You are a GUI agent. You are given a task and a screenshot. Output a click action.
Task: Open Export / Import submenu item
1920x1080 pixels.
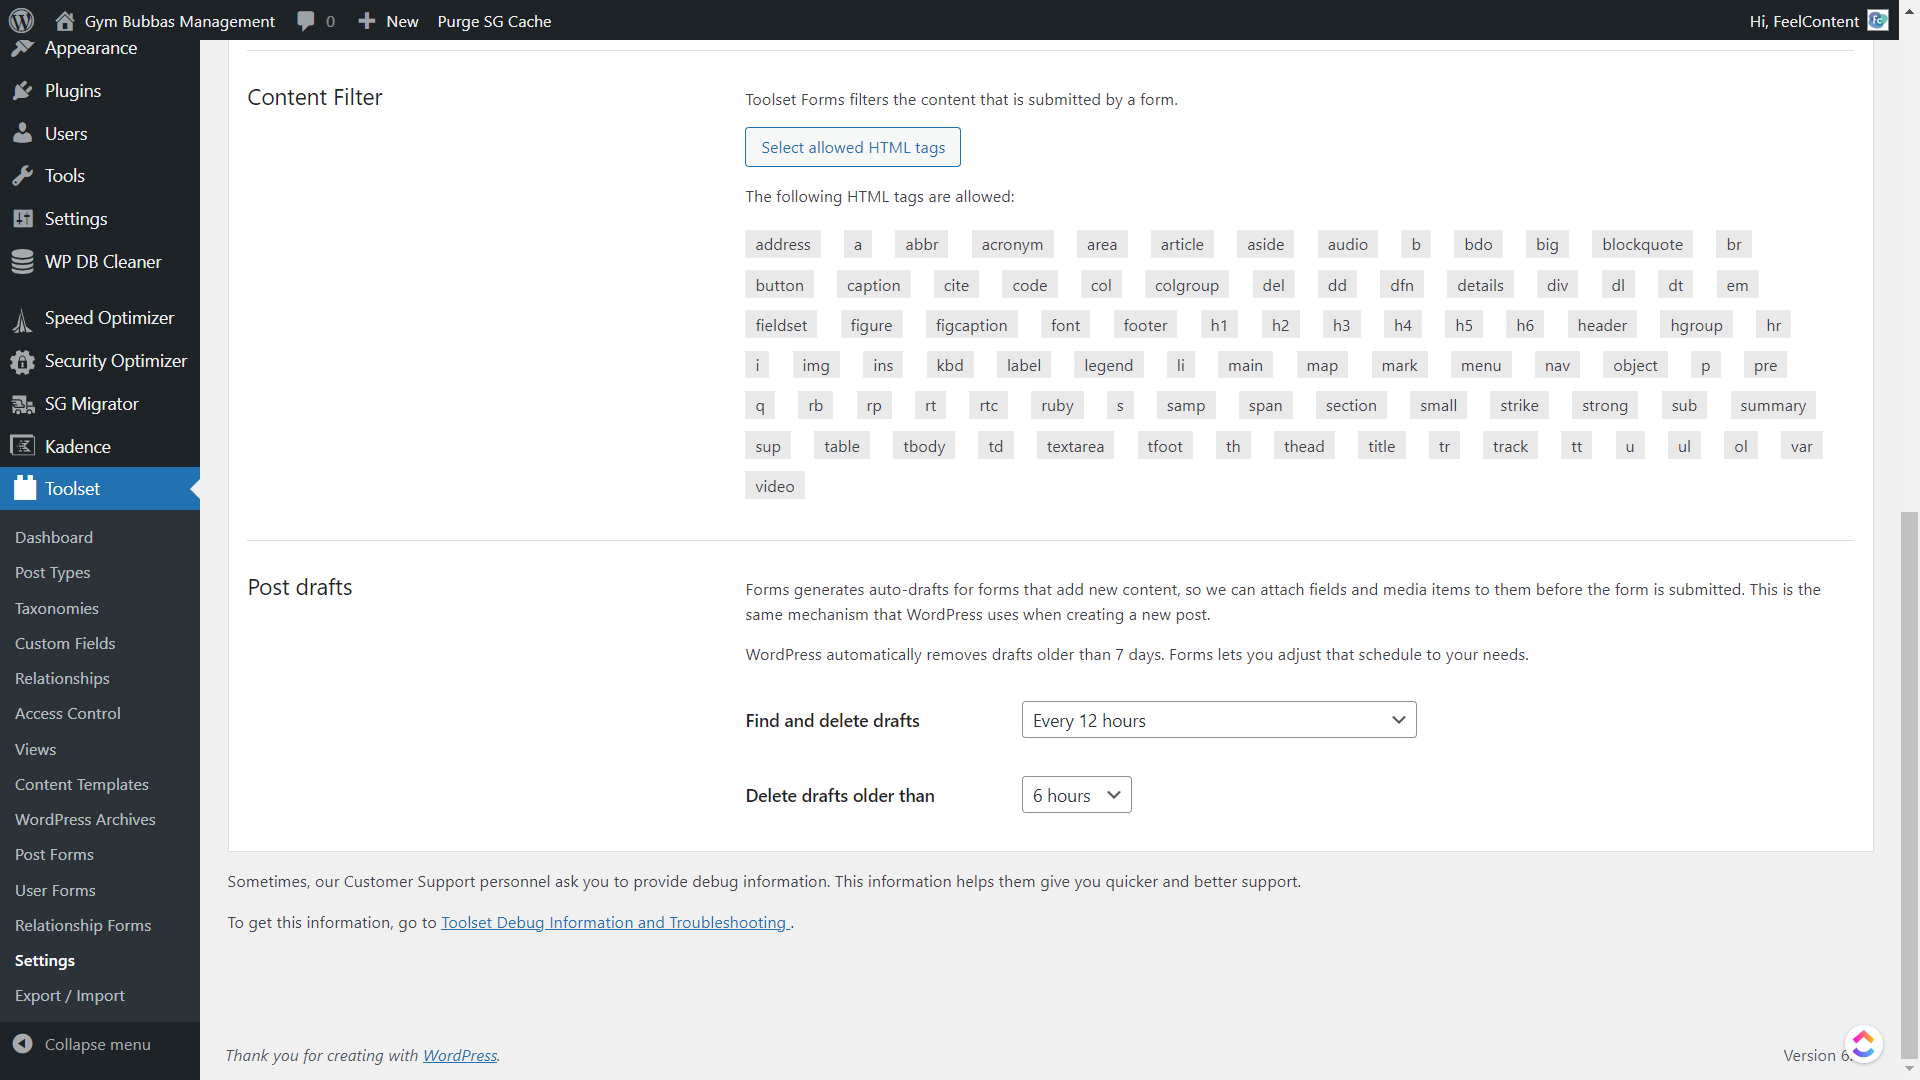70,995
